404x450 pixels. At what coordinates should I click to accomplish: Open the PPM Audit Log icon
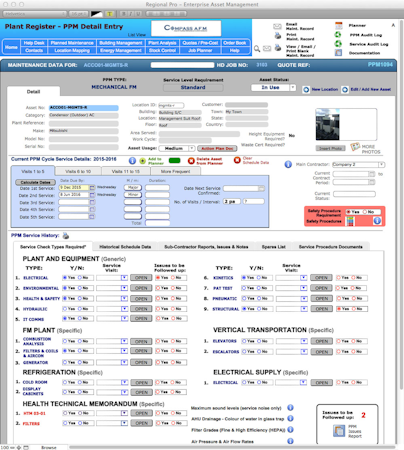click(338, 35)
